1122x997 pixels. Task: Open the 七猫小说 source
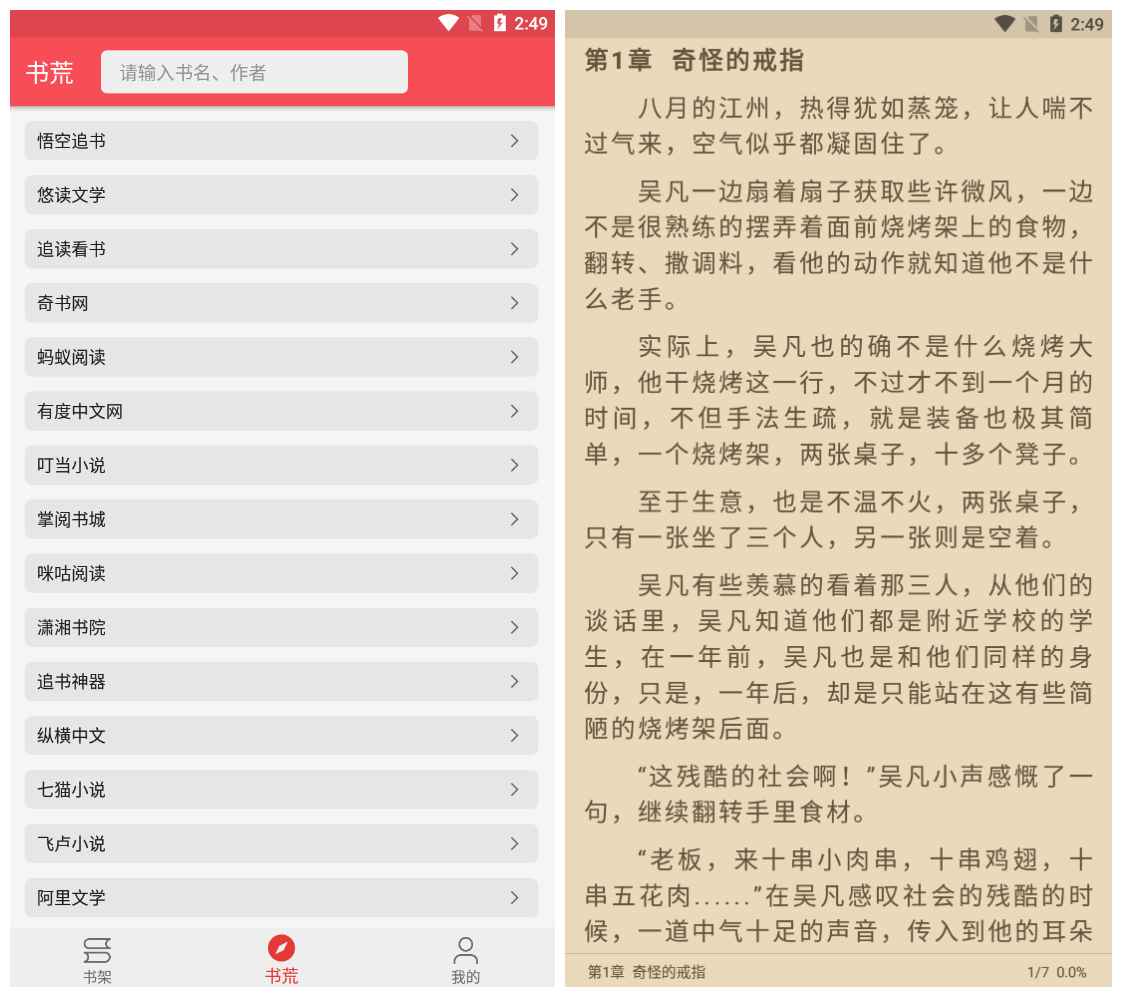point(280,790)
